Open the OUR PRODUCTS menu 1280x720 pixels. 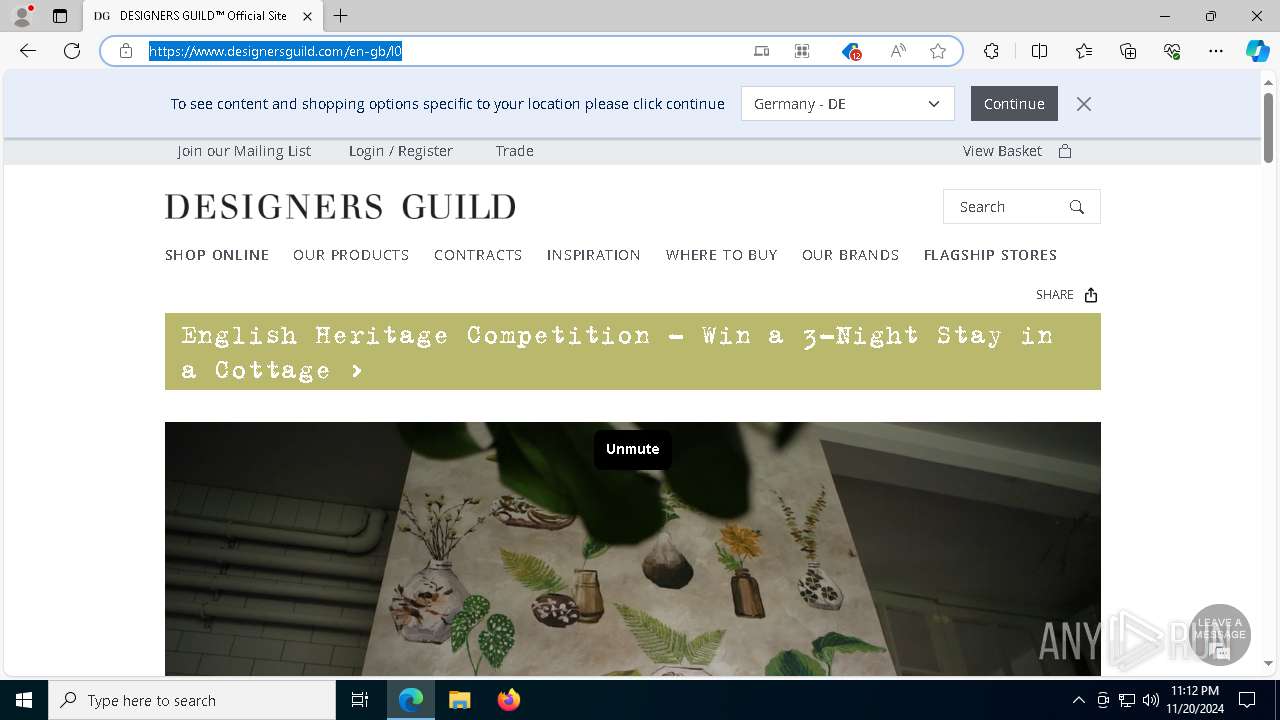coord(351,255)
